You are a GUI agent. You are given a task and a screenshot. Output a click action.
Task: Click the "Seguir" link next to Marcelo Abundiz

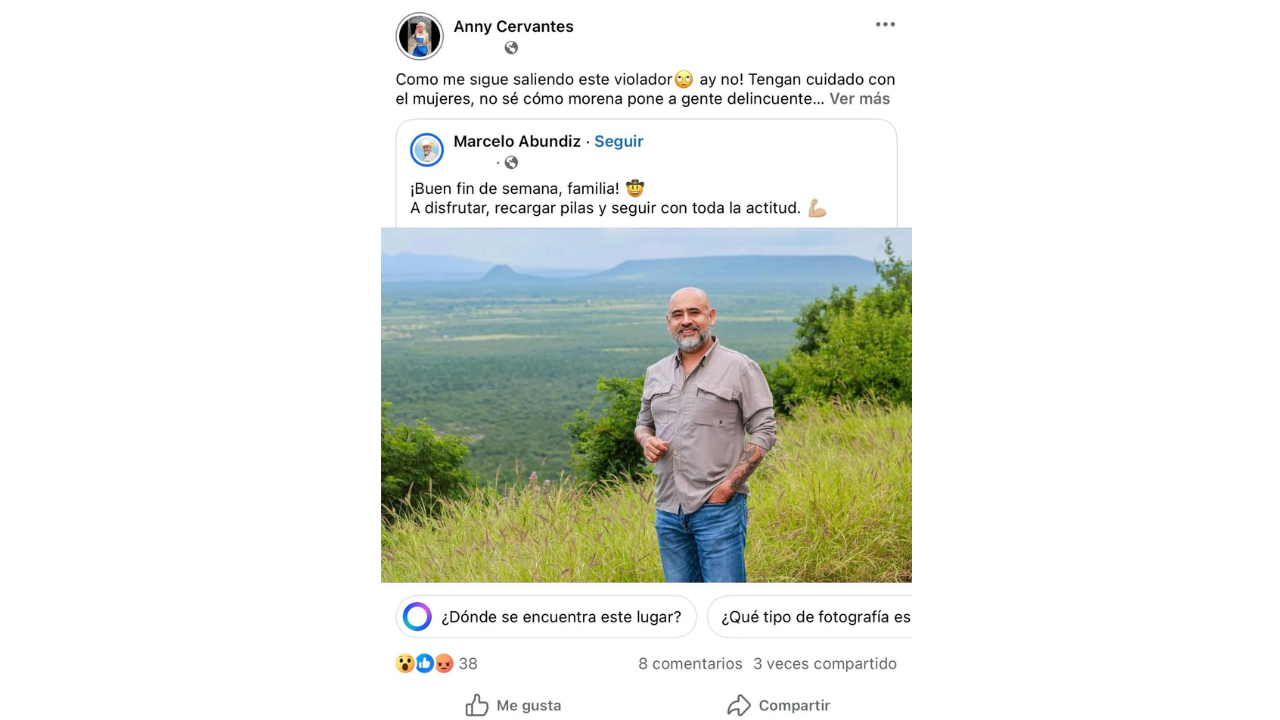(x=619, y=142)
